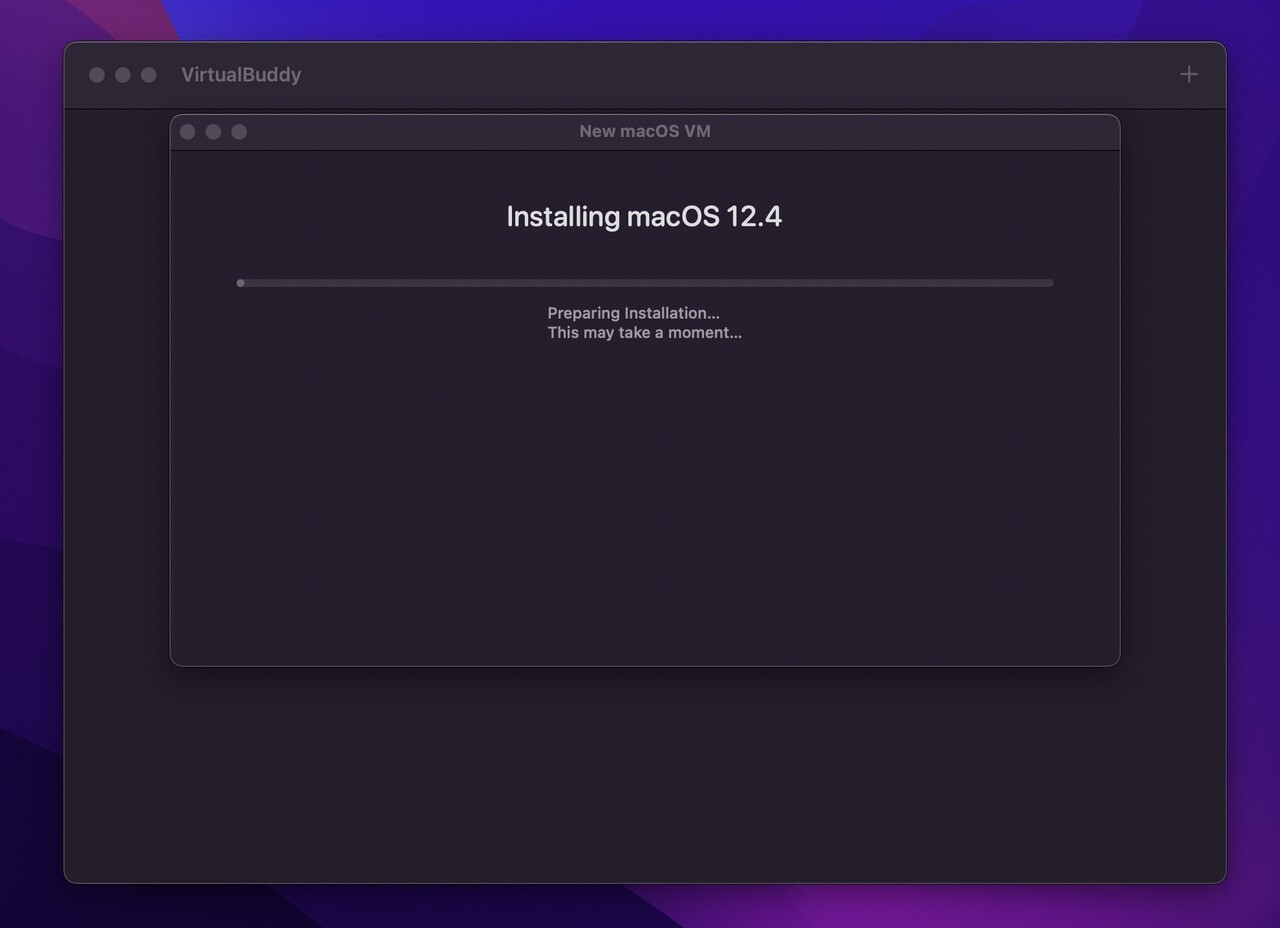
Task: Minimize the New macOS VM dialog
Action: [213, 131]
